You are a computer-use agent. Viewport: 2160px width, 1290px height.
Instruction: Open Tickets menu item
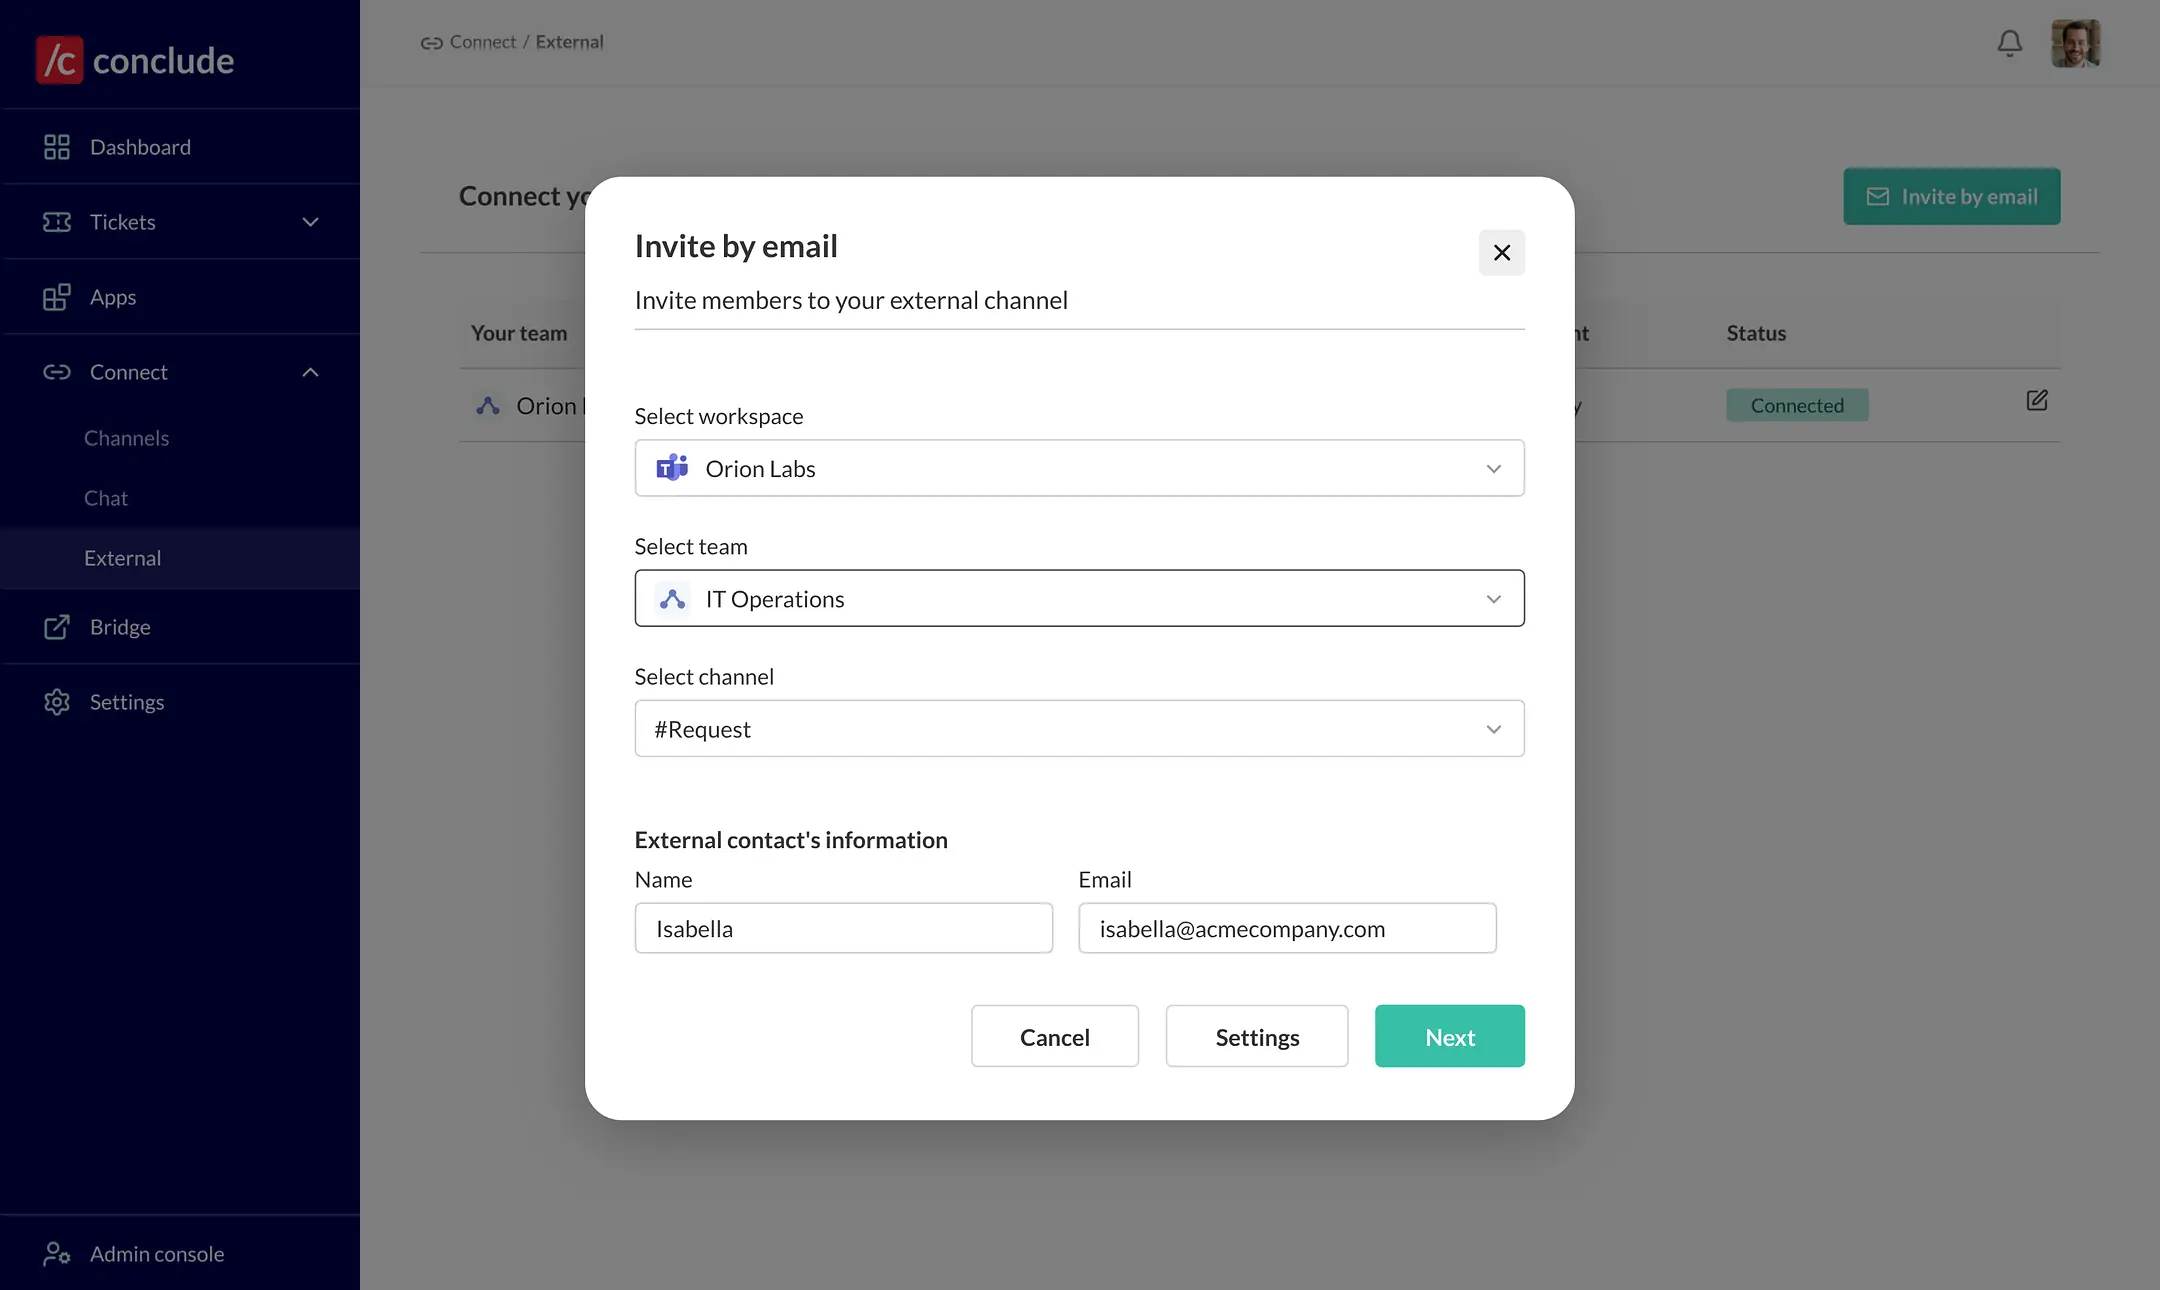[180, 222]
